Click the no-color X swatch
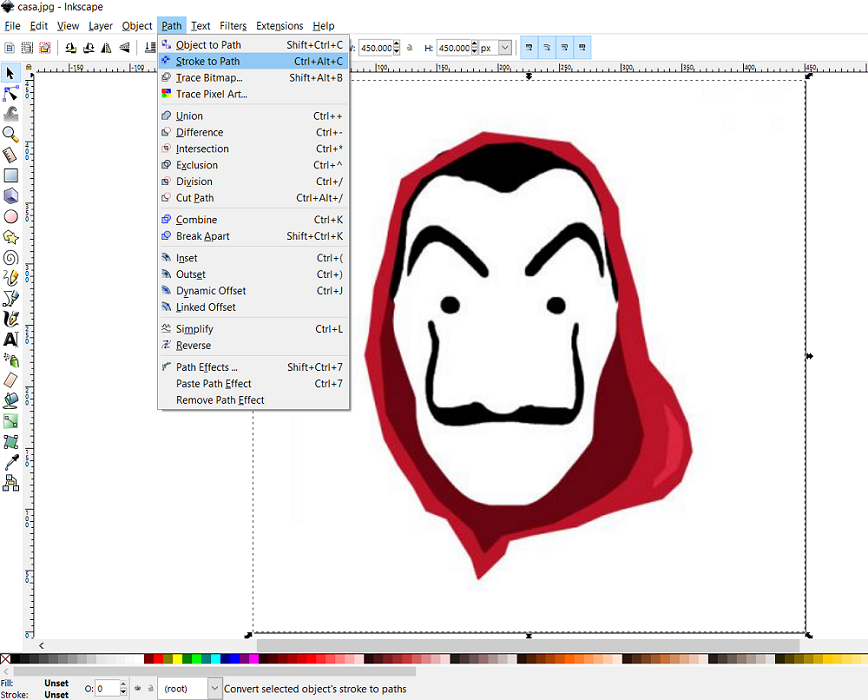 (x=5, y=658)
